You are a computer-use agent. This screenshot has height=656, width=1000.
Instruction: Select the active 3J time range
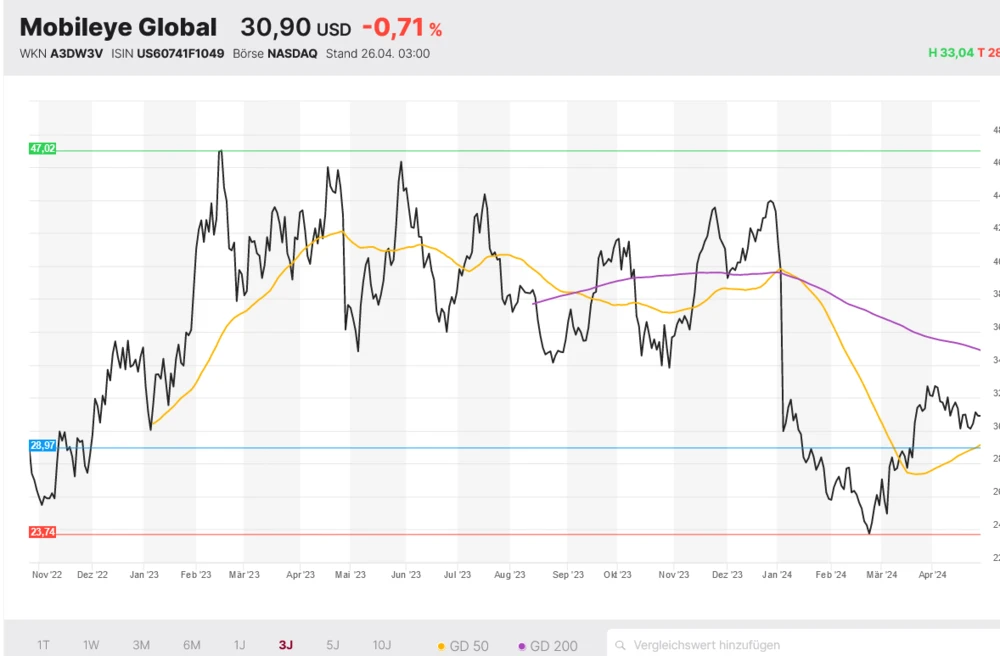[x=286, y=645]
